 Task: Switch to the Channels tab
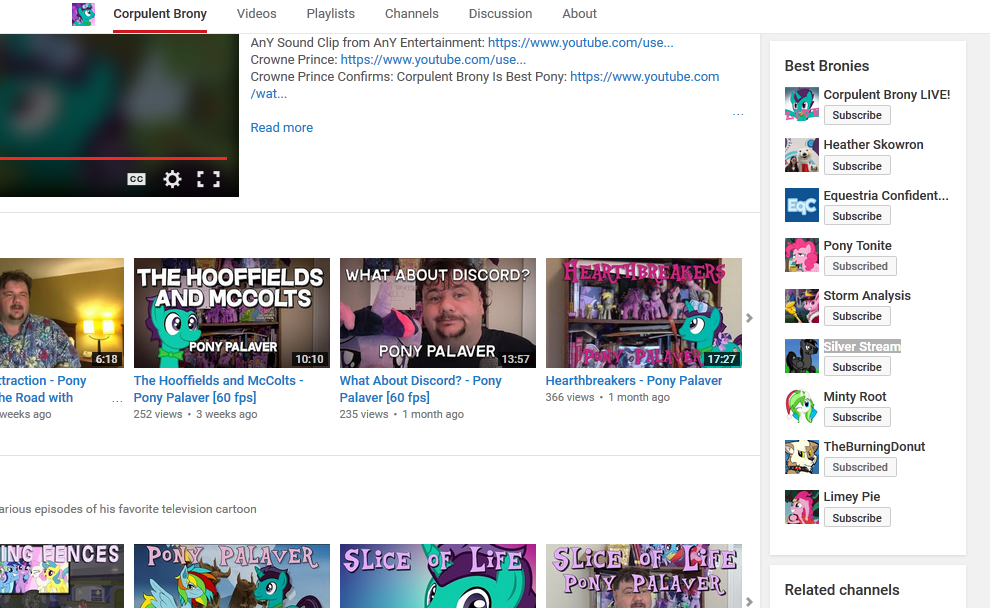[x=412, y=14]
